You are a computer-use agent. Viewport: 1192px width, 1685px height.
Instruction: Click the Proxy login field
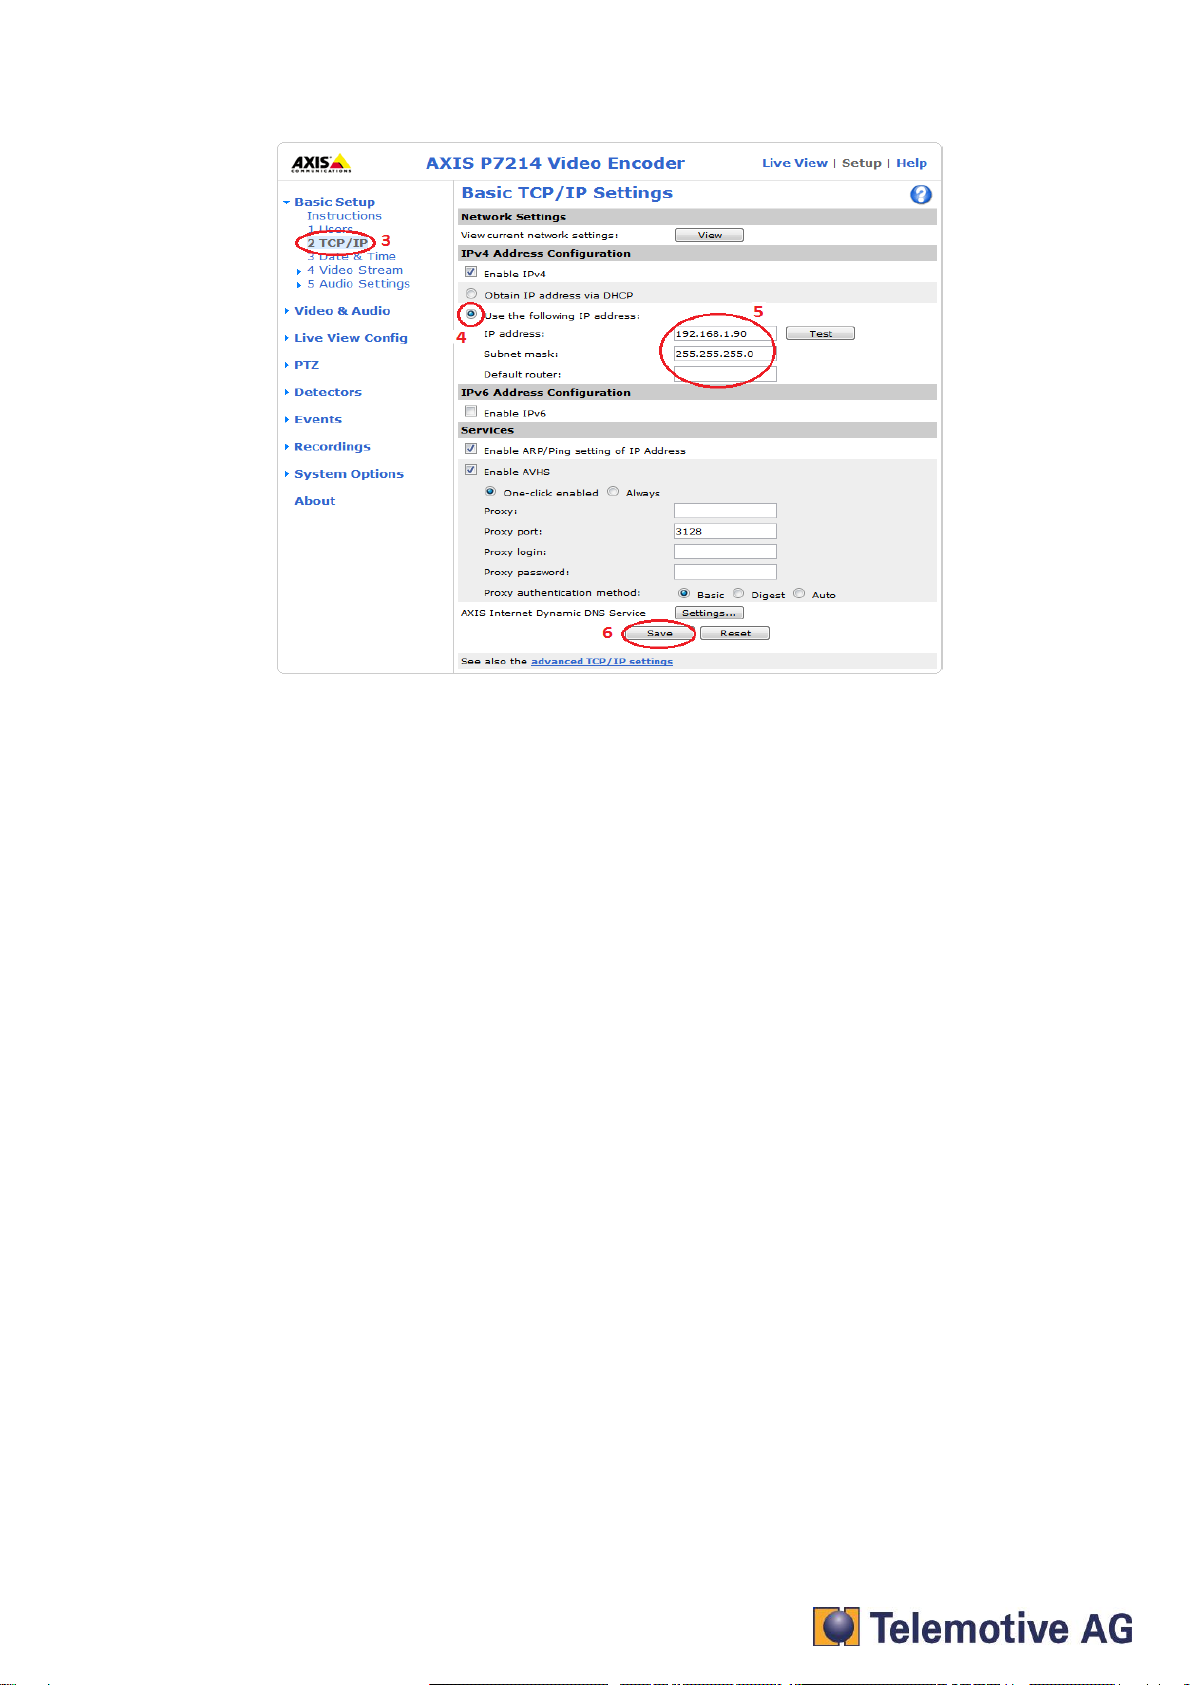coord(725,551)
